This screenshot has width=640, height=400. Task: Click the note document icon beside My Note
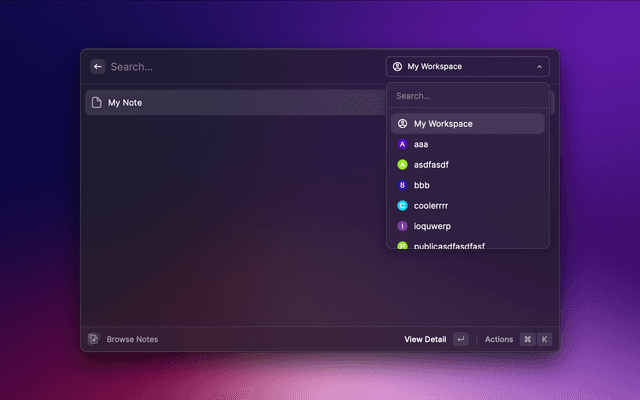pos(96,103)
